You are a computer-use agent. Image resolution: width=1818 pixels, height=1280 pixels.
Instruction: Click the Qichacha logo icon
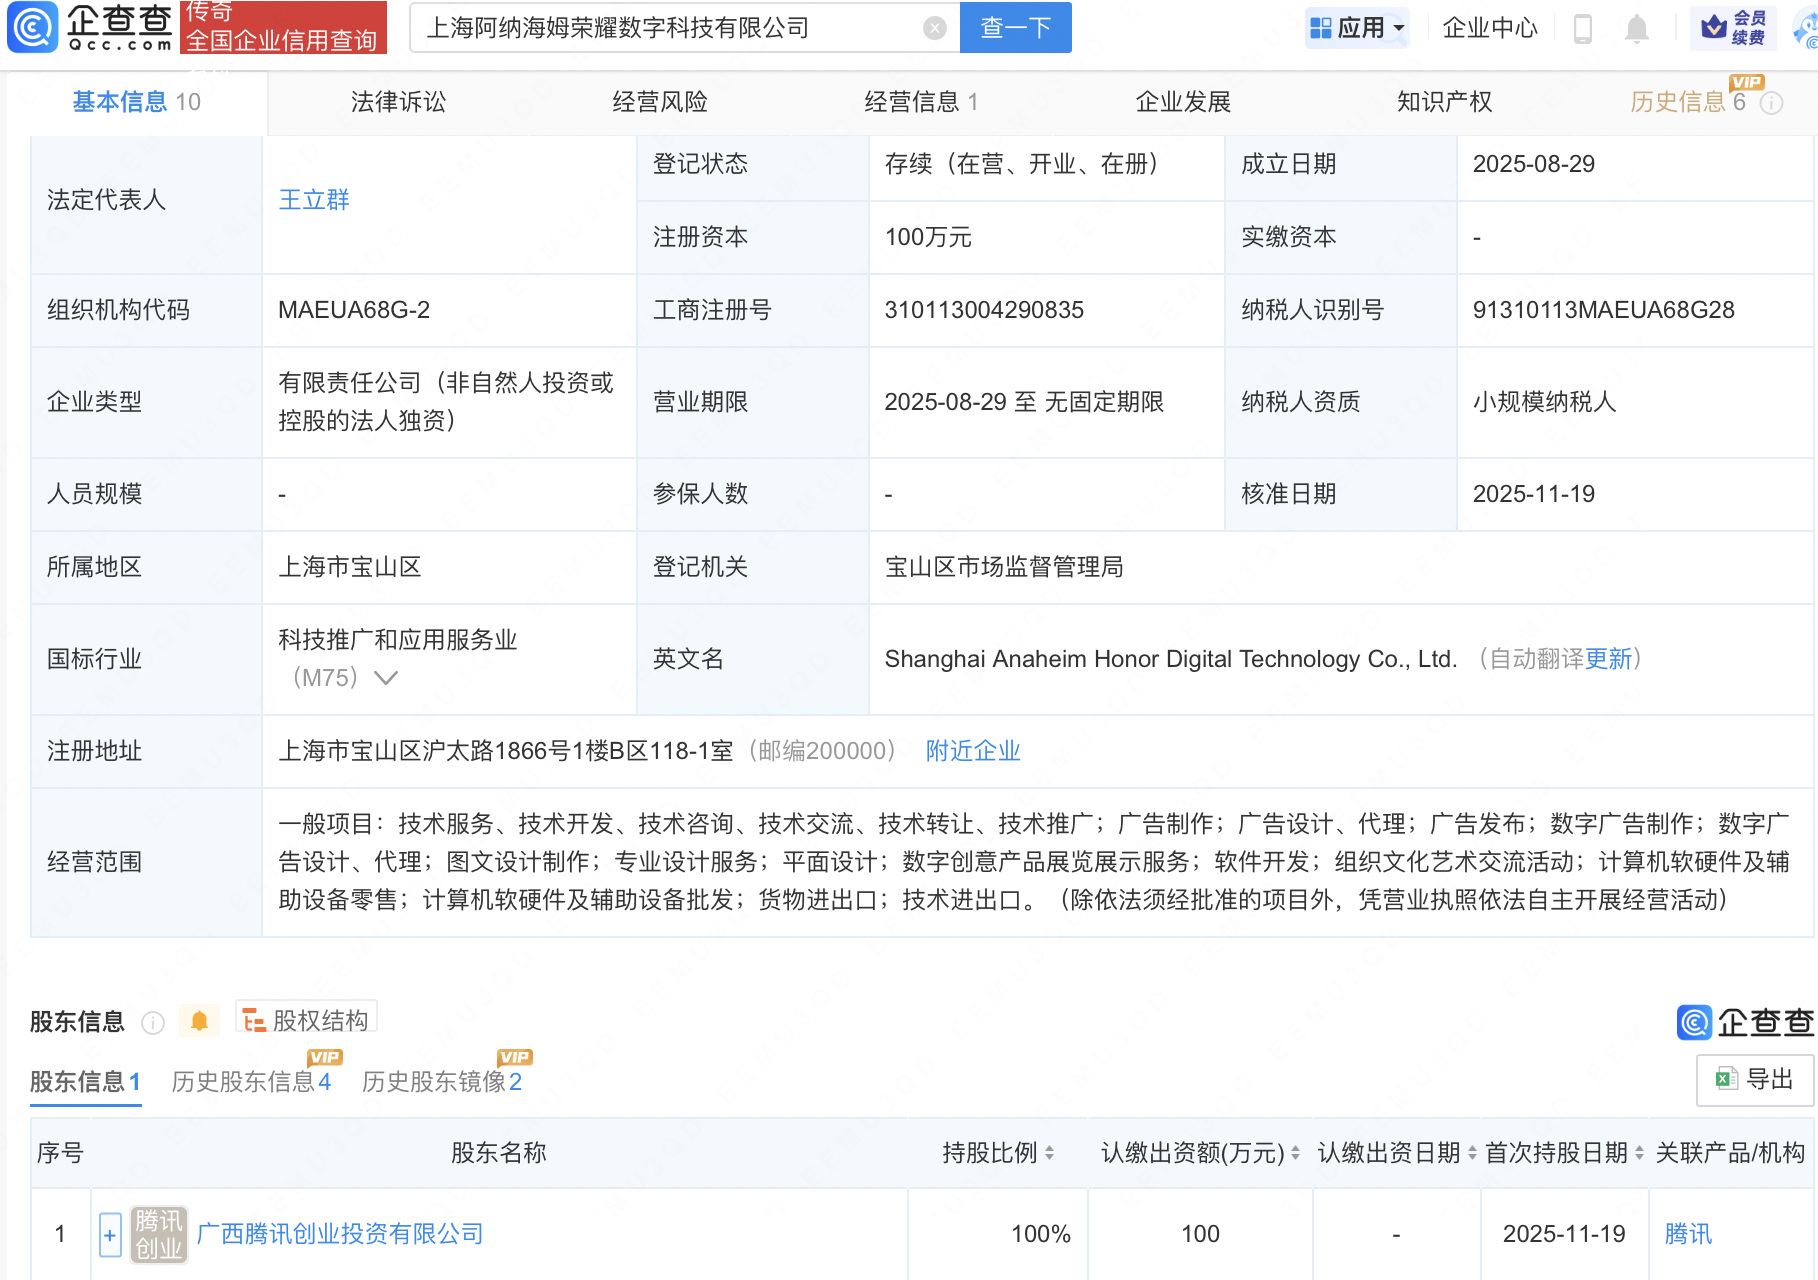coord(33,27)
